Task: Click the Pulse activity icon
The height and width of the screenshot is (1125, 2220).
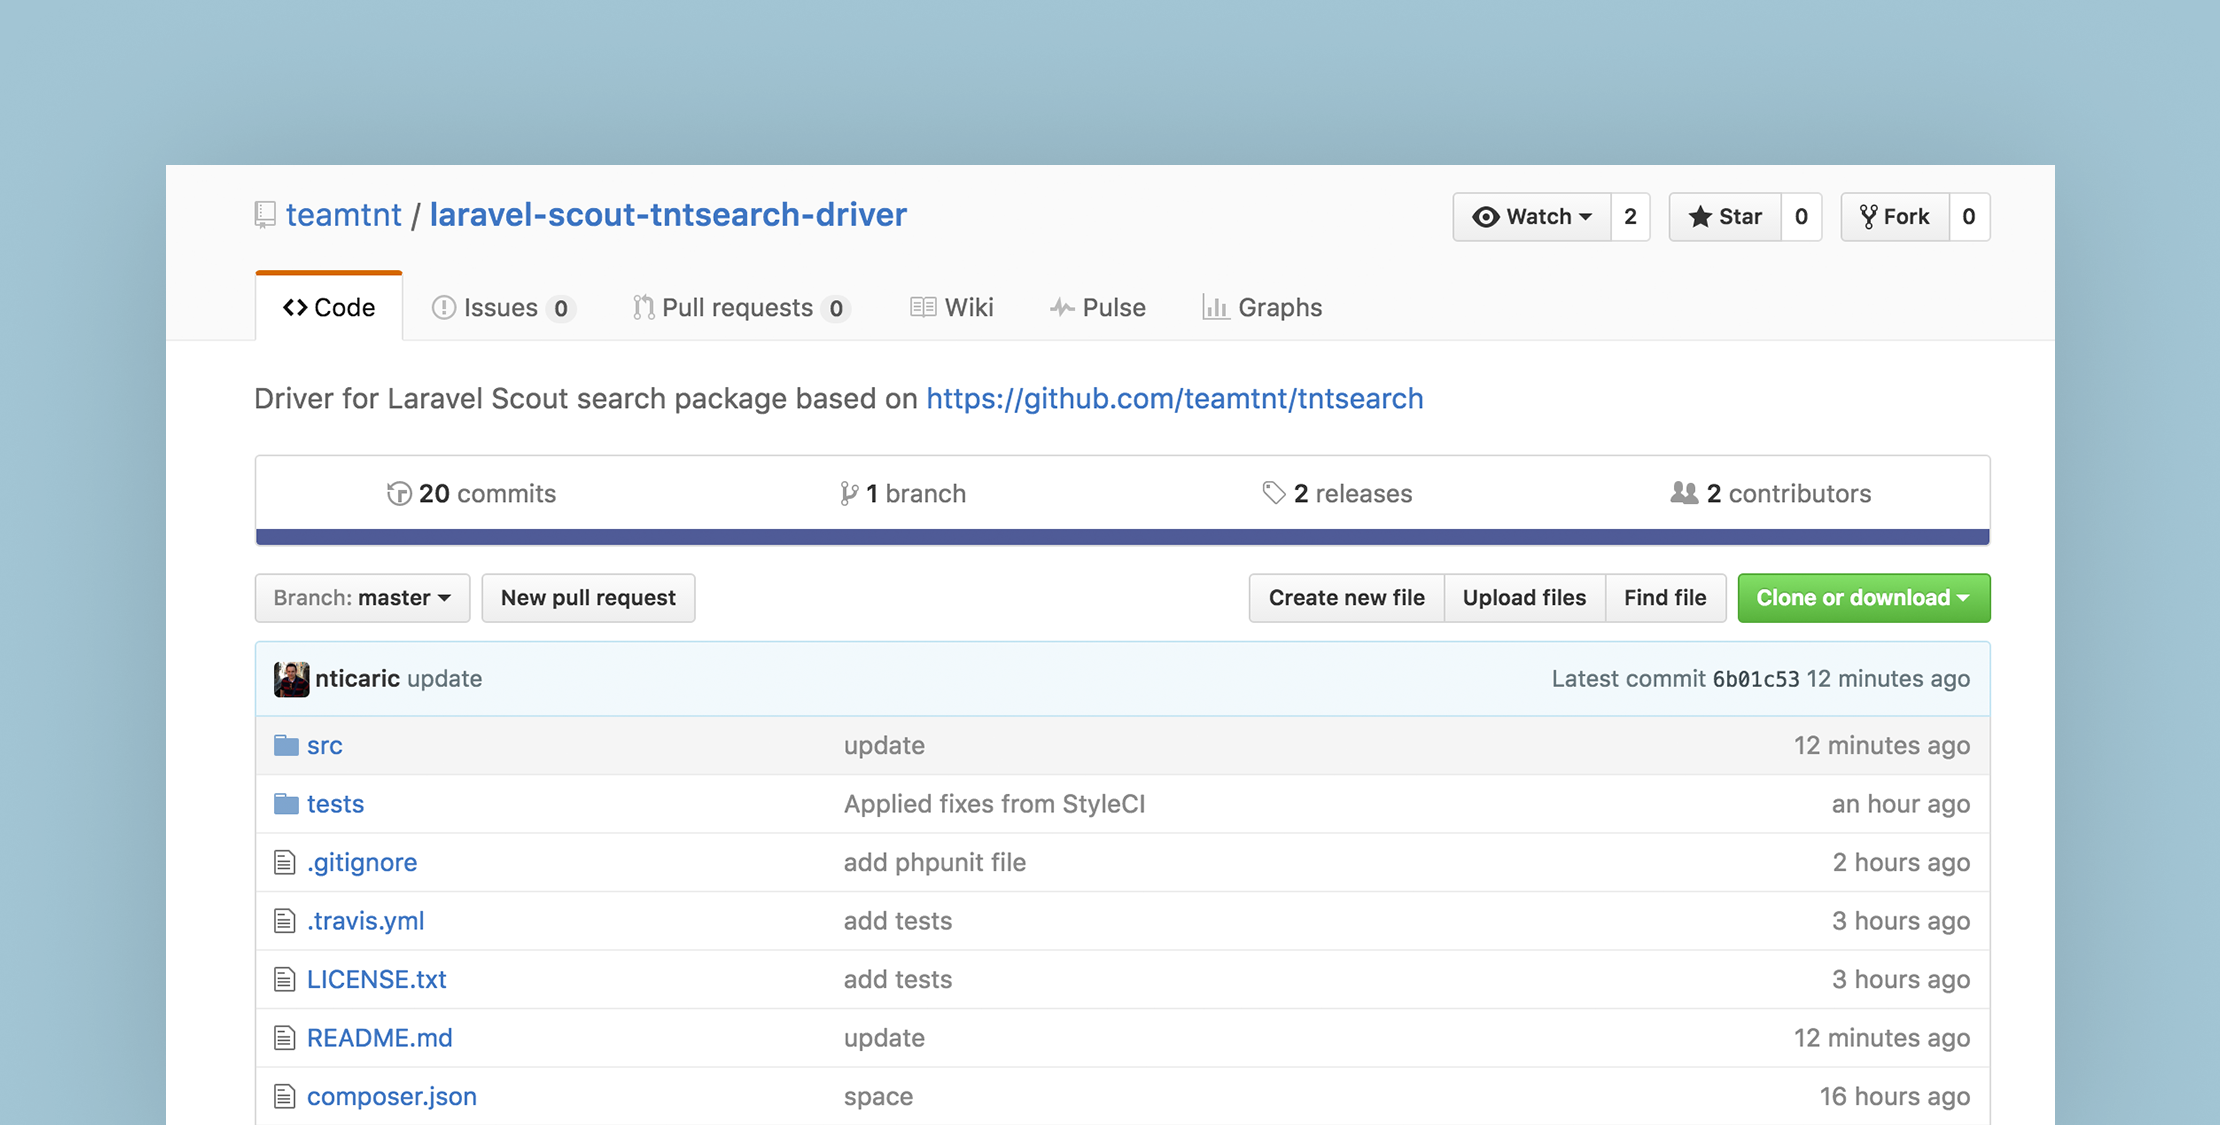Action: 1061,307
